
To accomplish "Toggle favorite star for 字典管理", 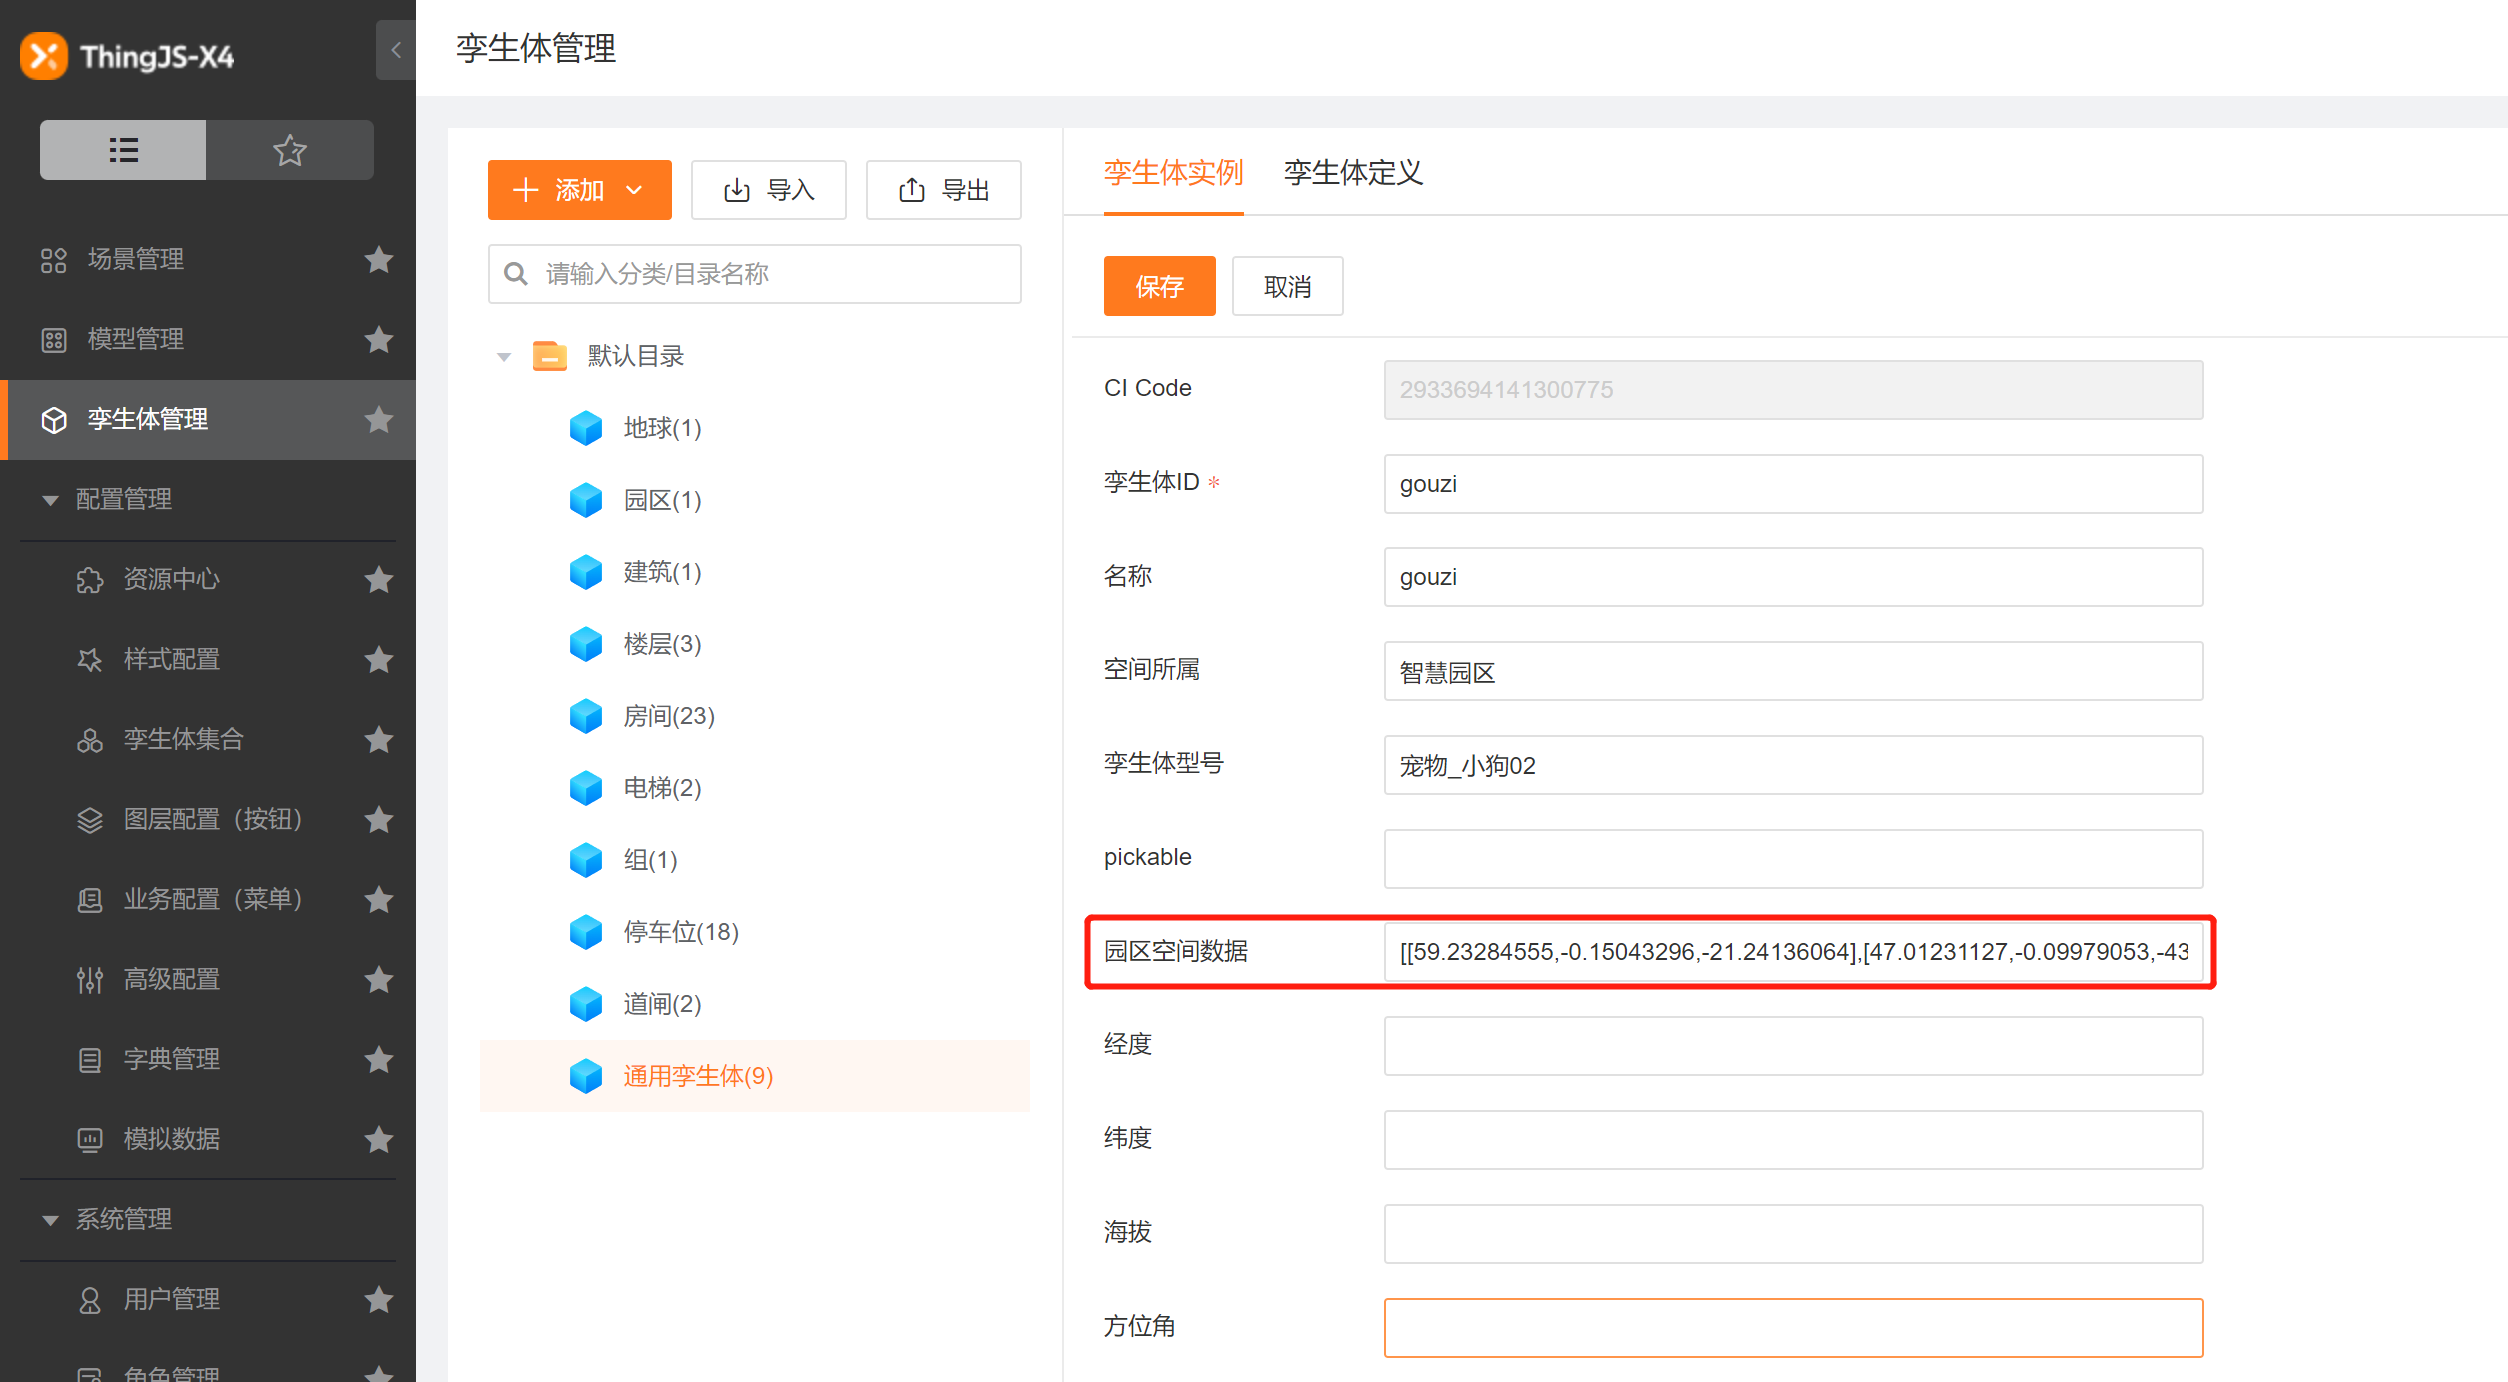I will pos(378,1059).
